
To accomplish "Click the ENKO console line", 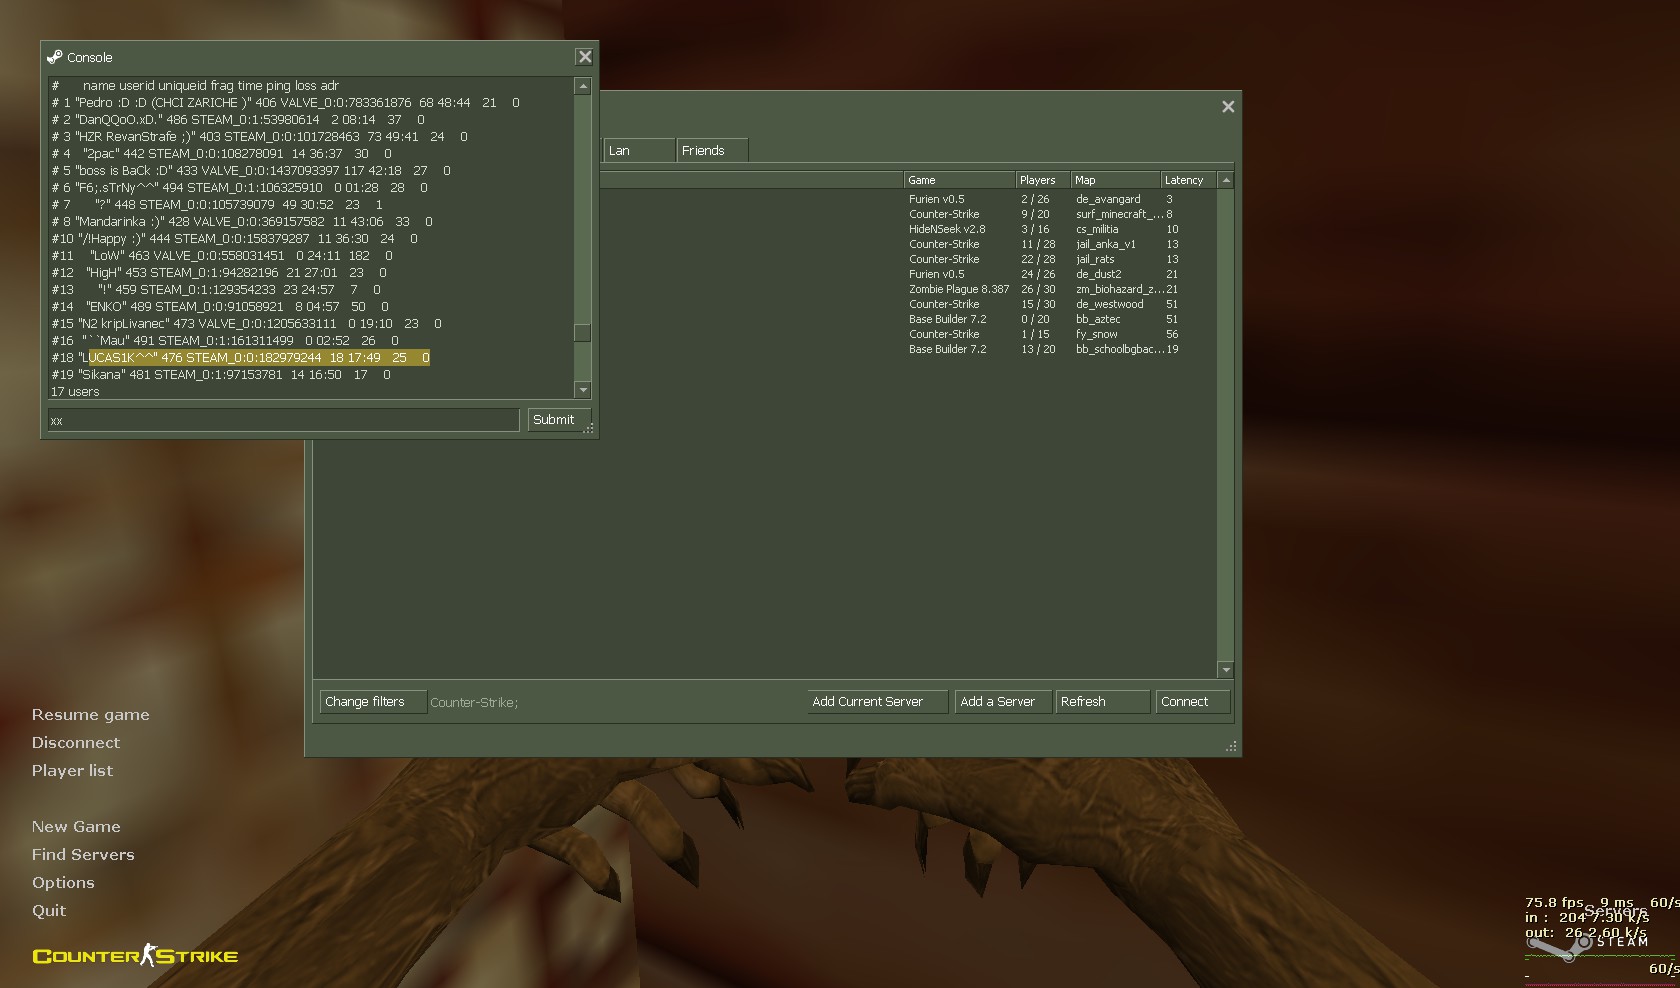I will click(220, 307).
